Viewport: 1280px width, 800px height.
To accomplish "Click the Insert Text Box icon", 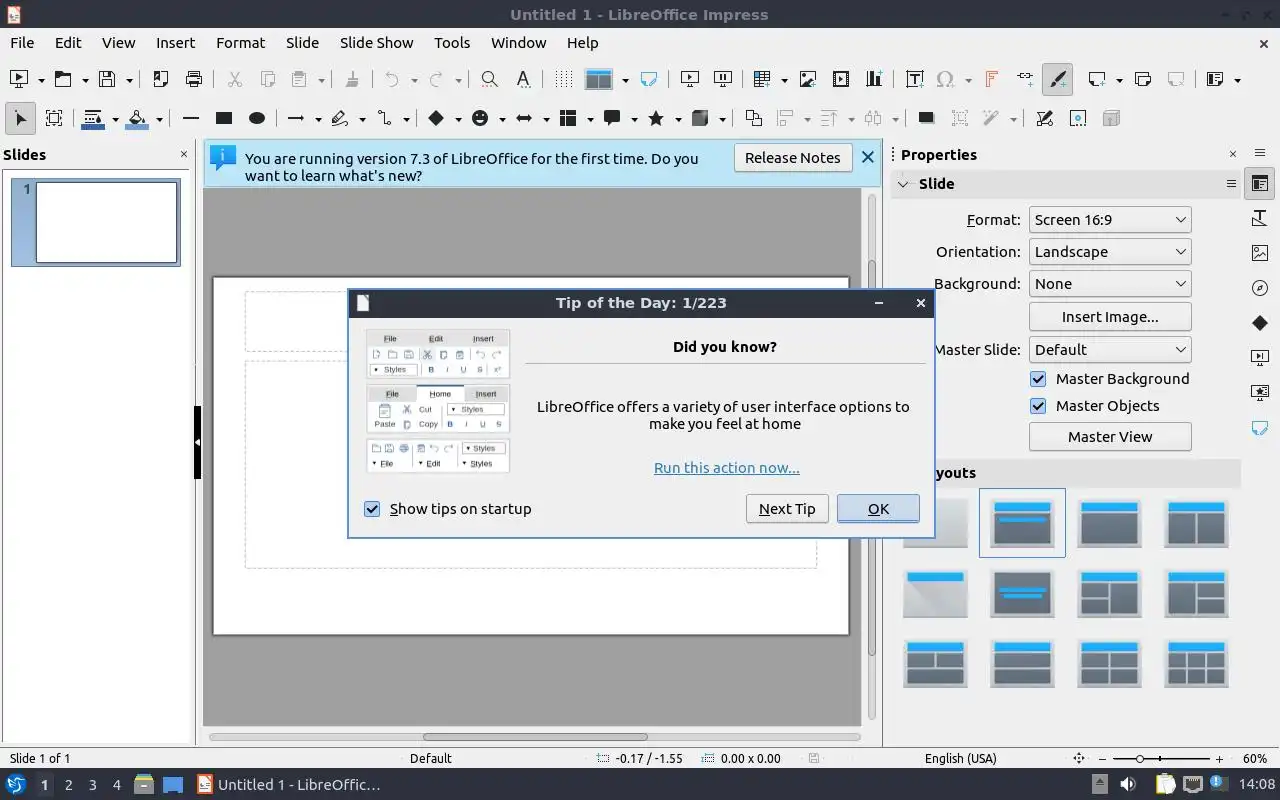I will [914, 79].
